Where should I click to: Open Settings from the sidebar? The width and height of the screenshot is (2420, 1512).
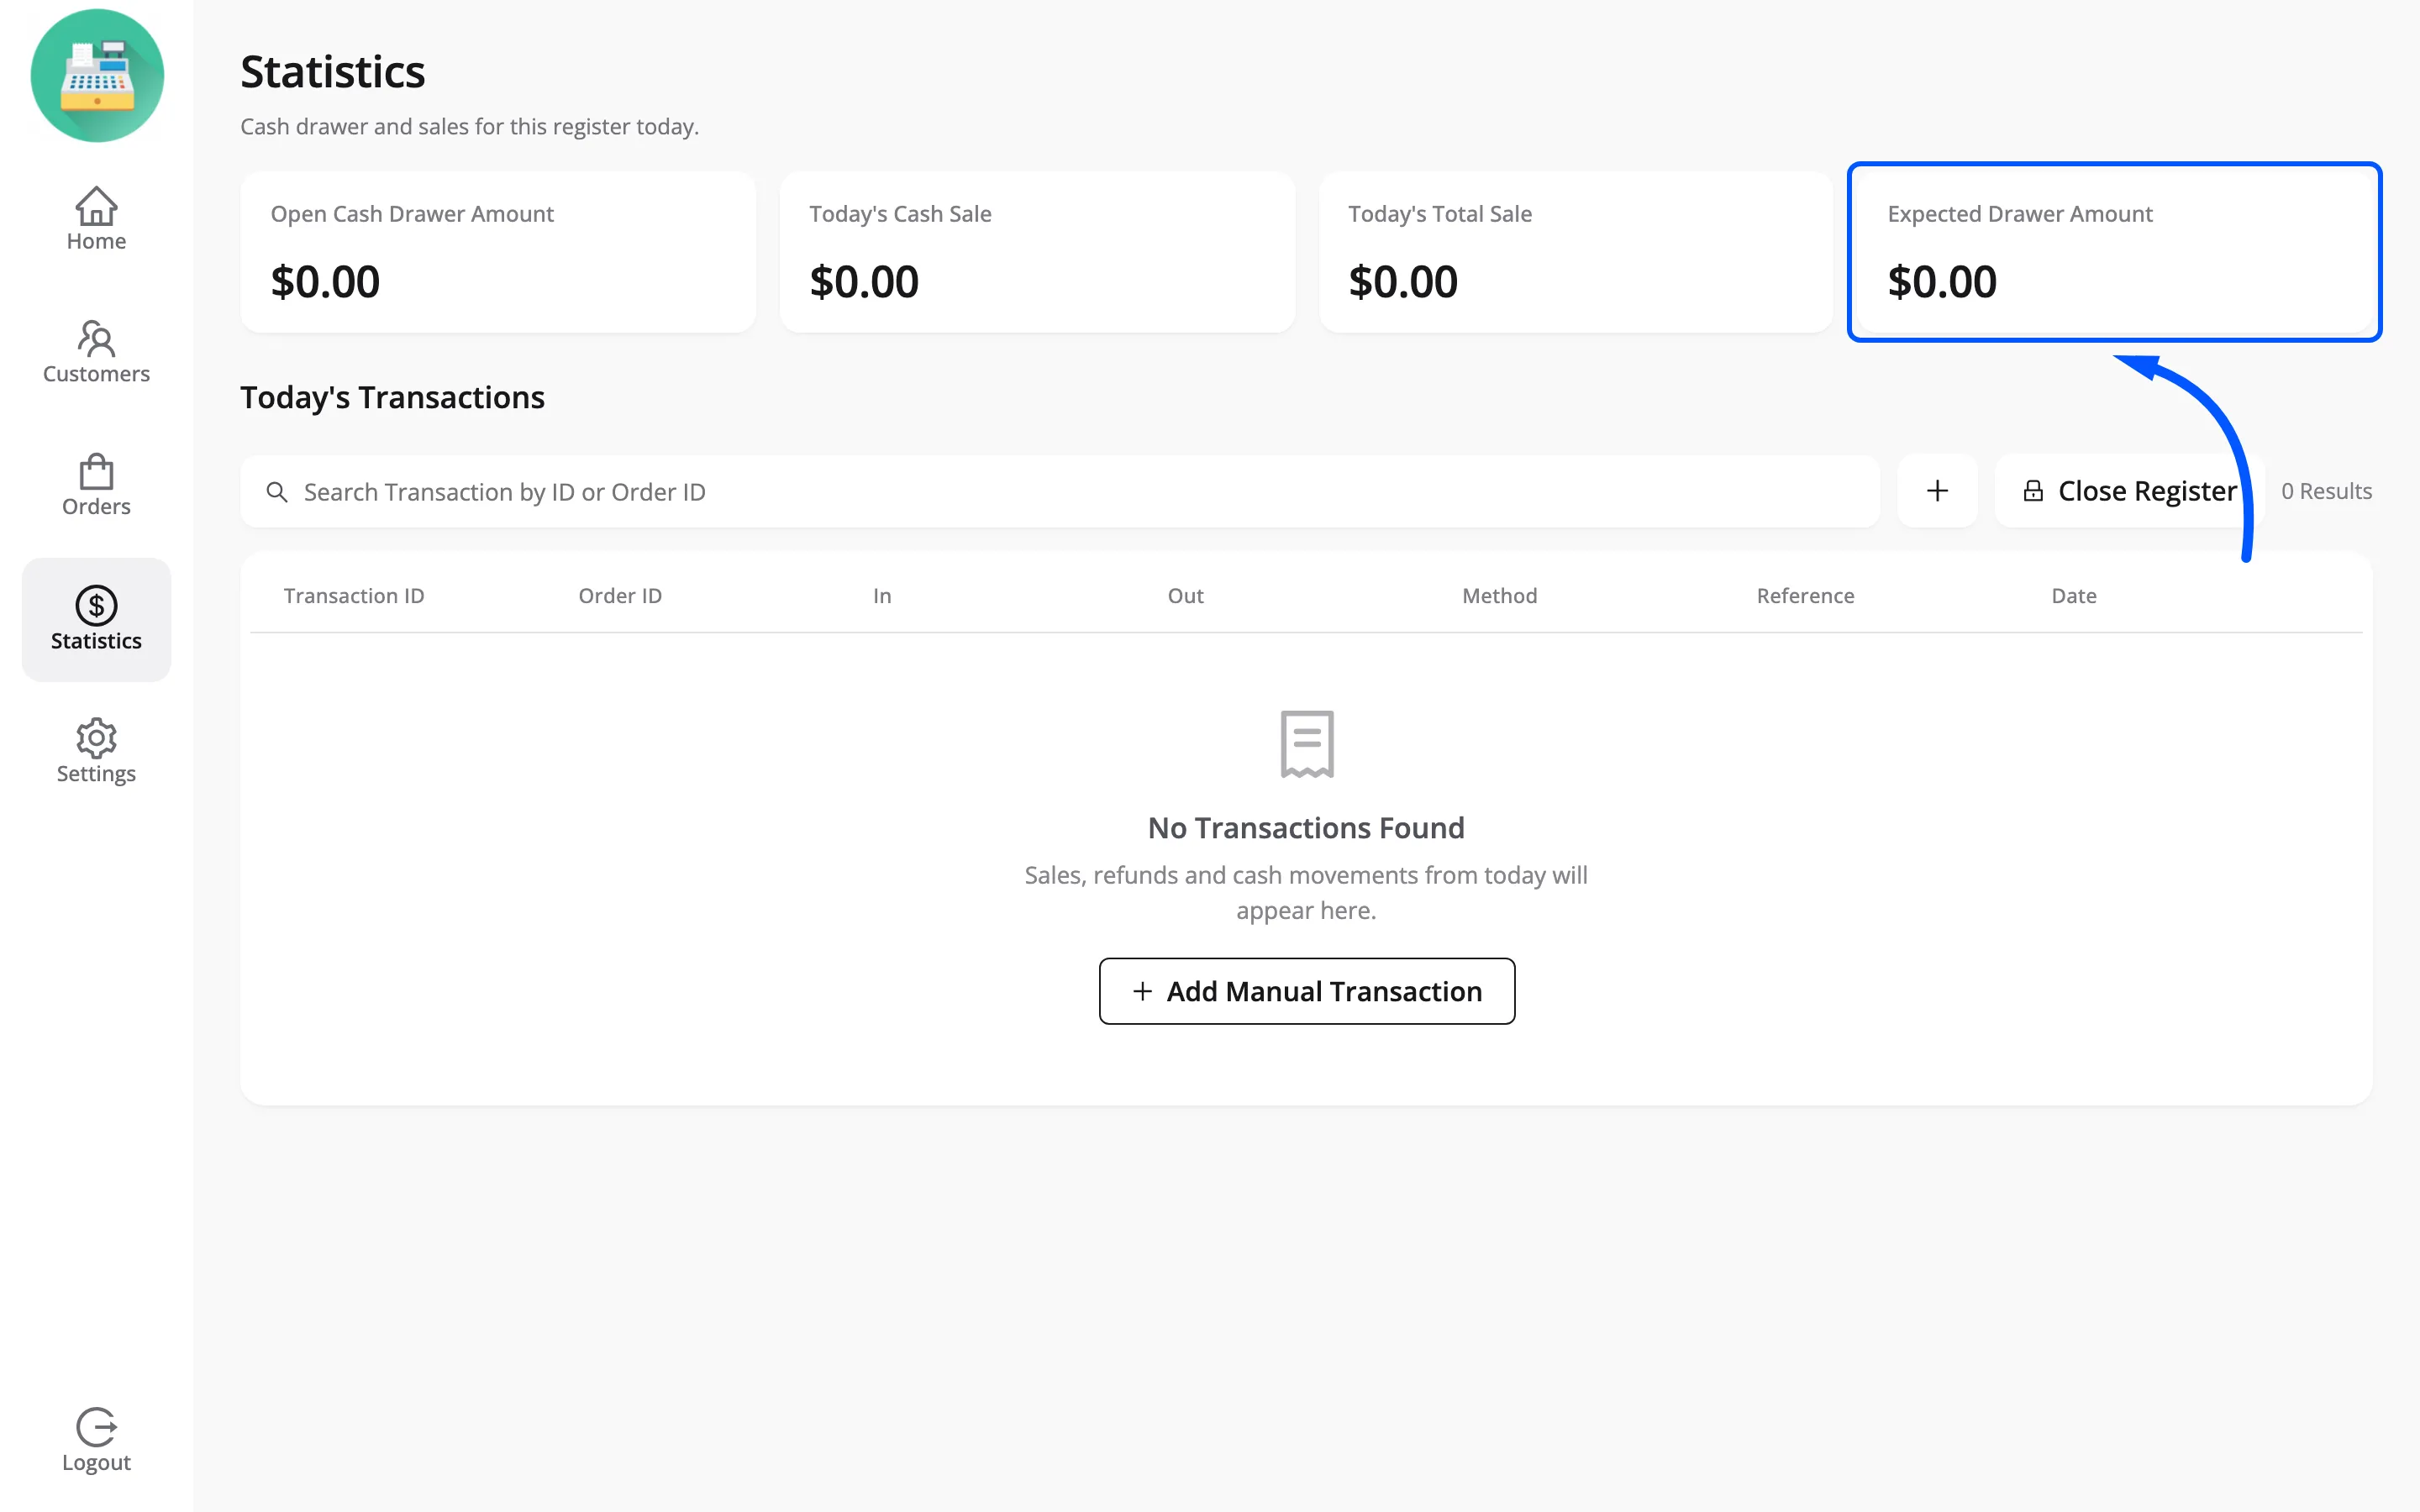pyautogui.click(x=96, y=751)
